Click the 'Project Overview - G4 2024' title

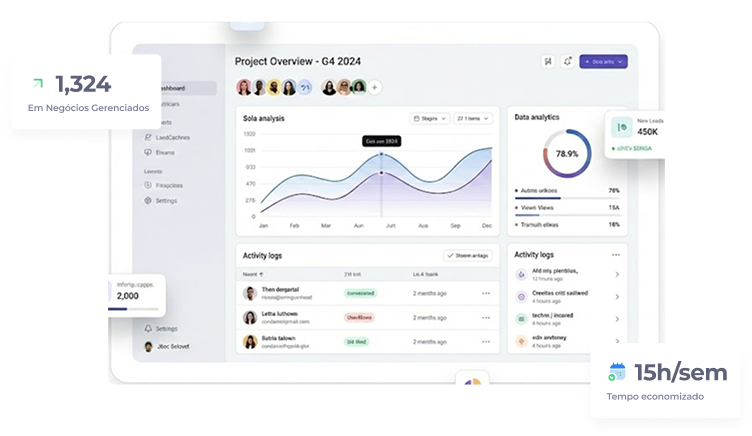(298, 61)
